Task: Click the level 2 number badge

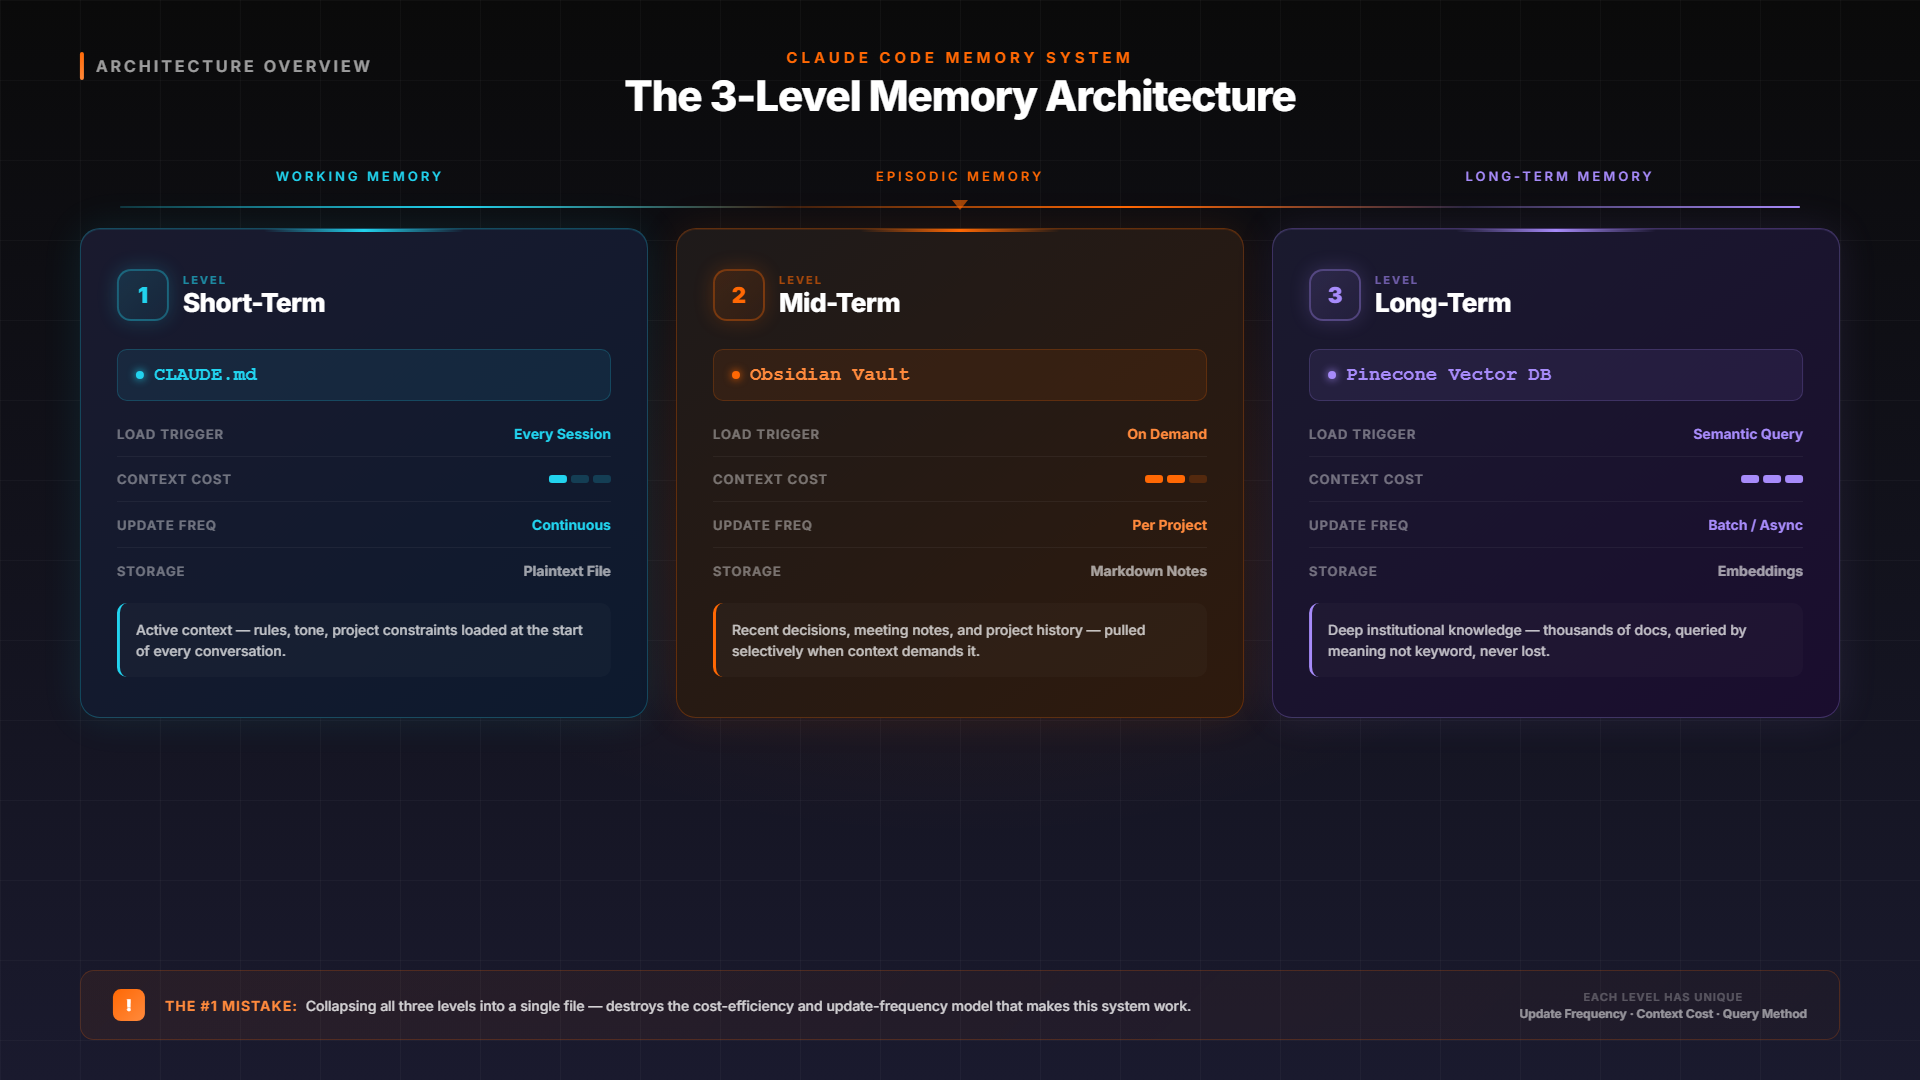Action: (739, 295)
